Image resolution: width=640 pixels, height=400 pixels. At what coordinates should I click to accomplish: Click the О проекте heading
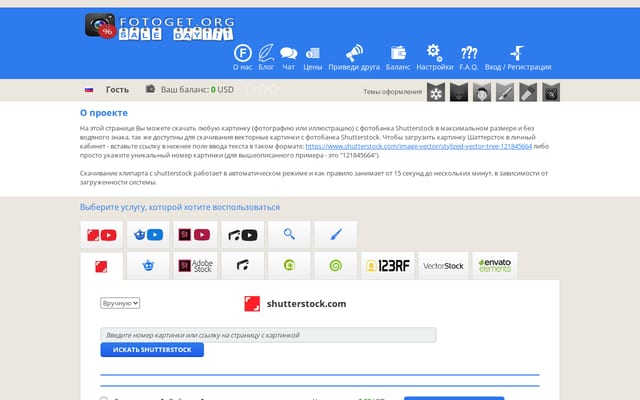pos(104,113)
